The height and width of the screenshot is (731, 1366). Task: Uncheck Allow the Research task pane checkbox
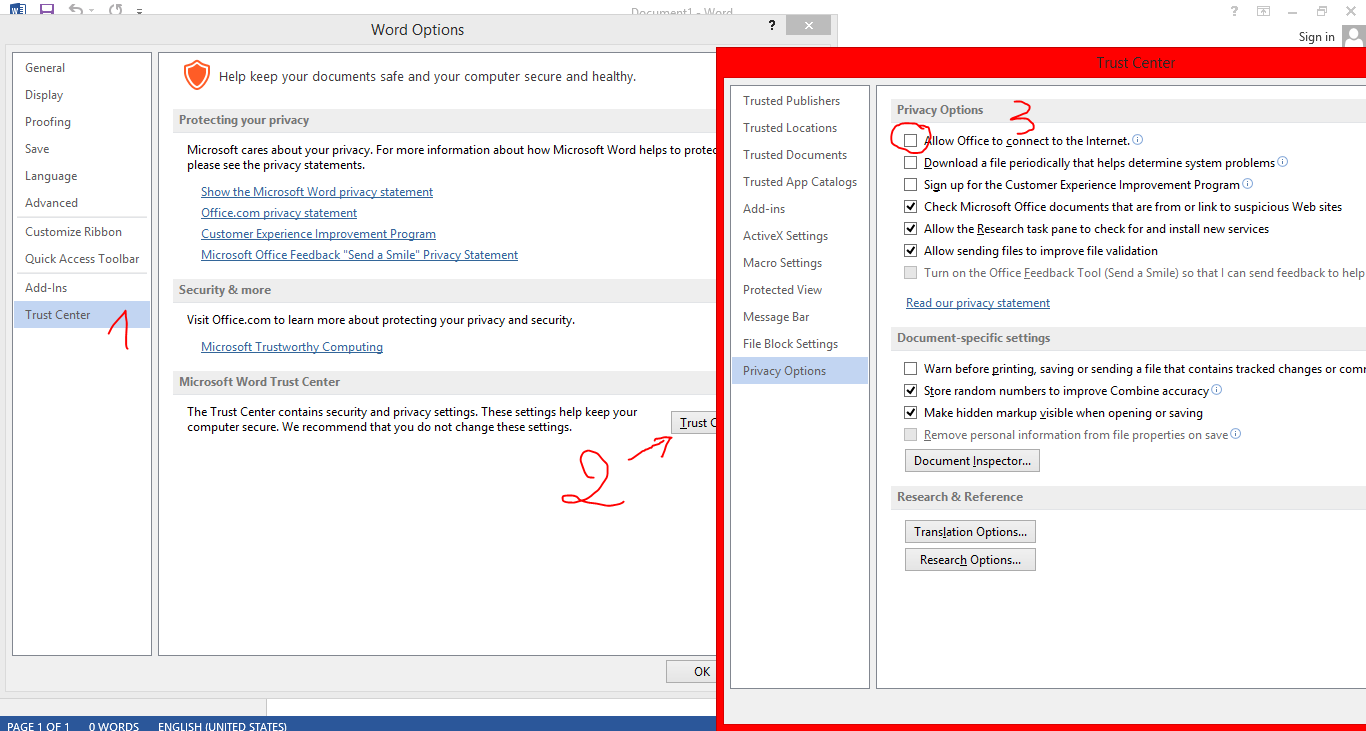(x=910, y=229)
